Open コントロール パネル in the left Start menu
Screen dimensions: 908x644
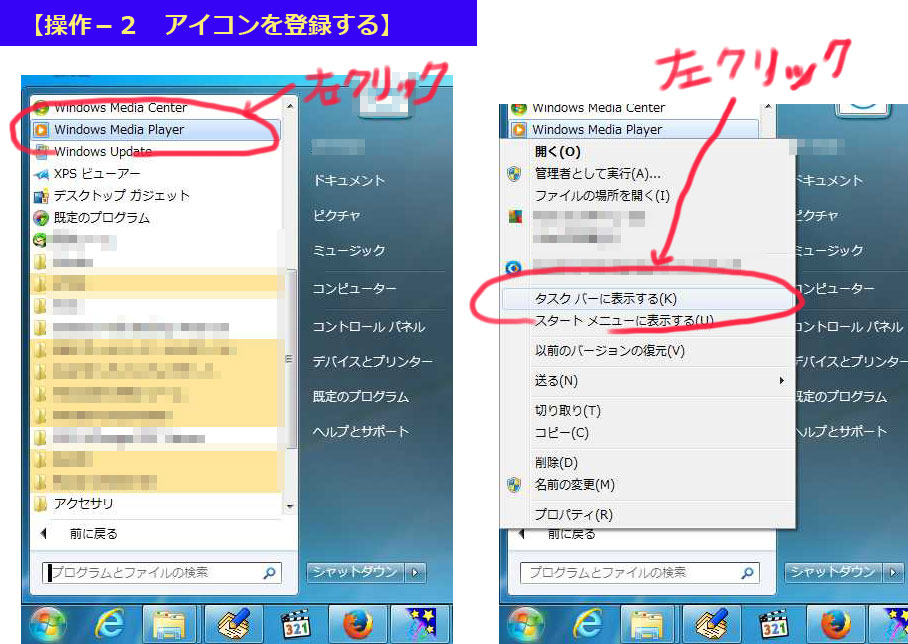pos(368,327)
